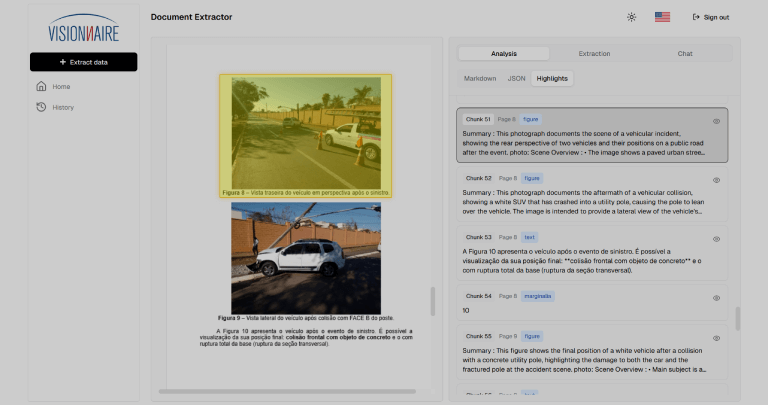Select the JSON view
The image size is (768, 405).
(517, 78)
